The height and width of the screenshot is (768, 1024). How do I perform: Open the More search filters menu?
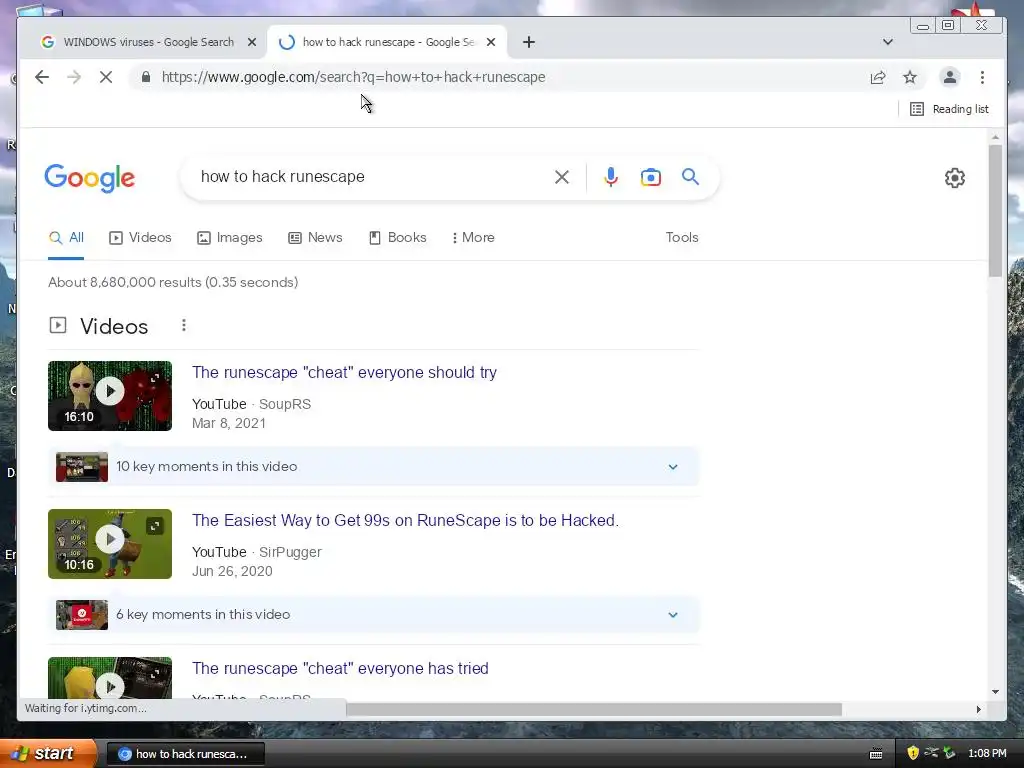click(473, 238)
